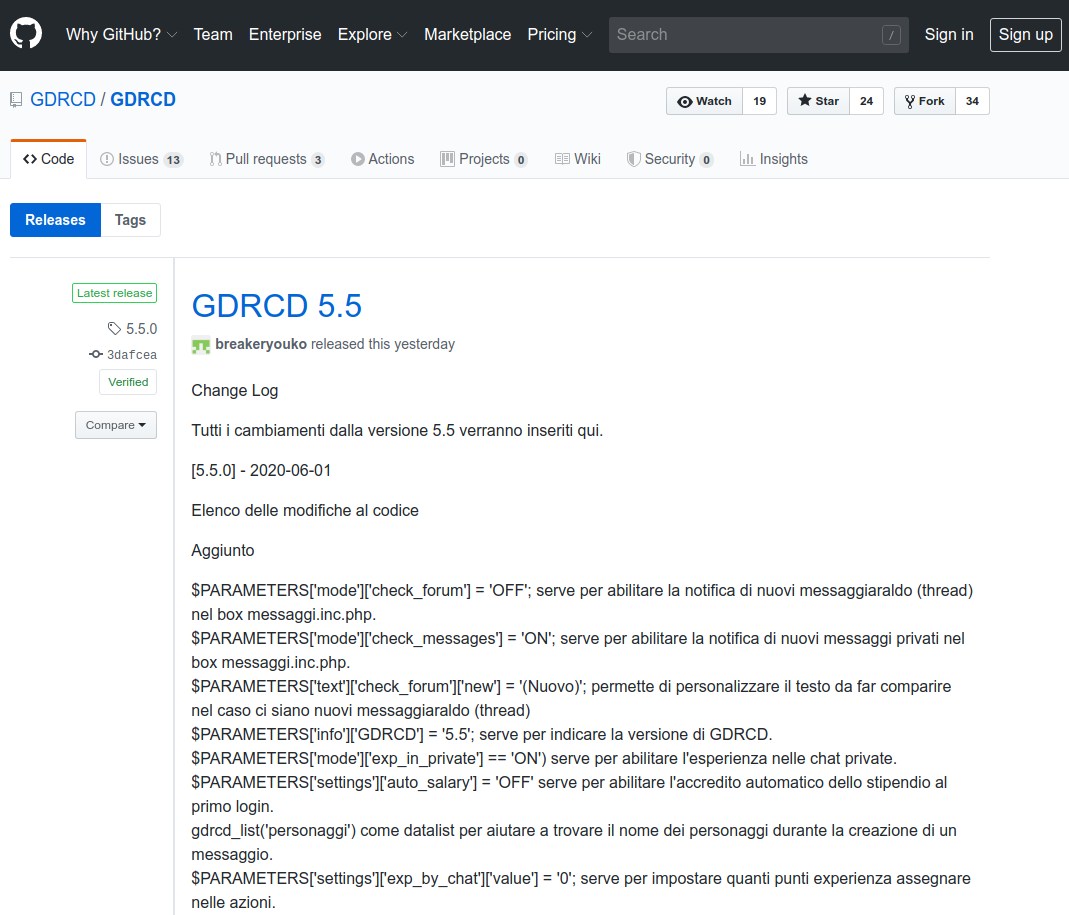
Task: Open breakeryouko's profile link
Action: 261,344
